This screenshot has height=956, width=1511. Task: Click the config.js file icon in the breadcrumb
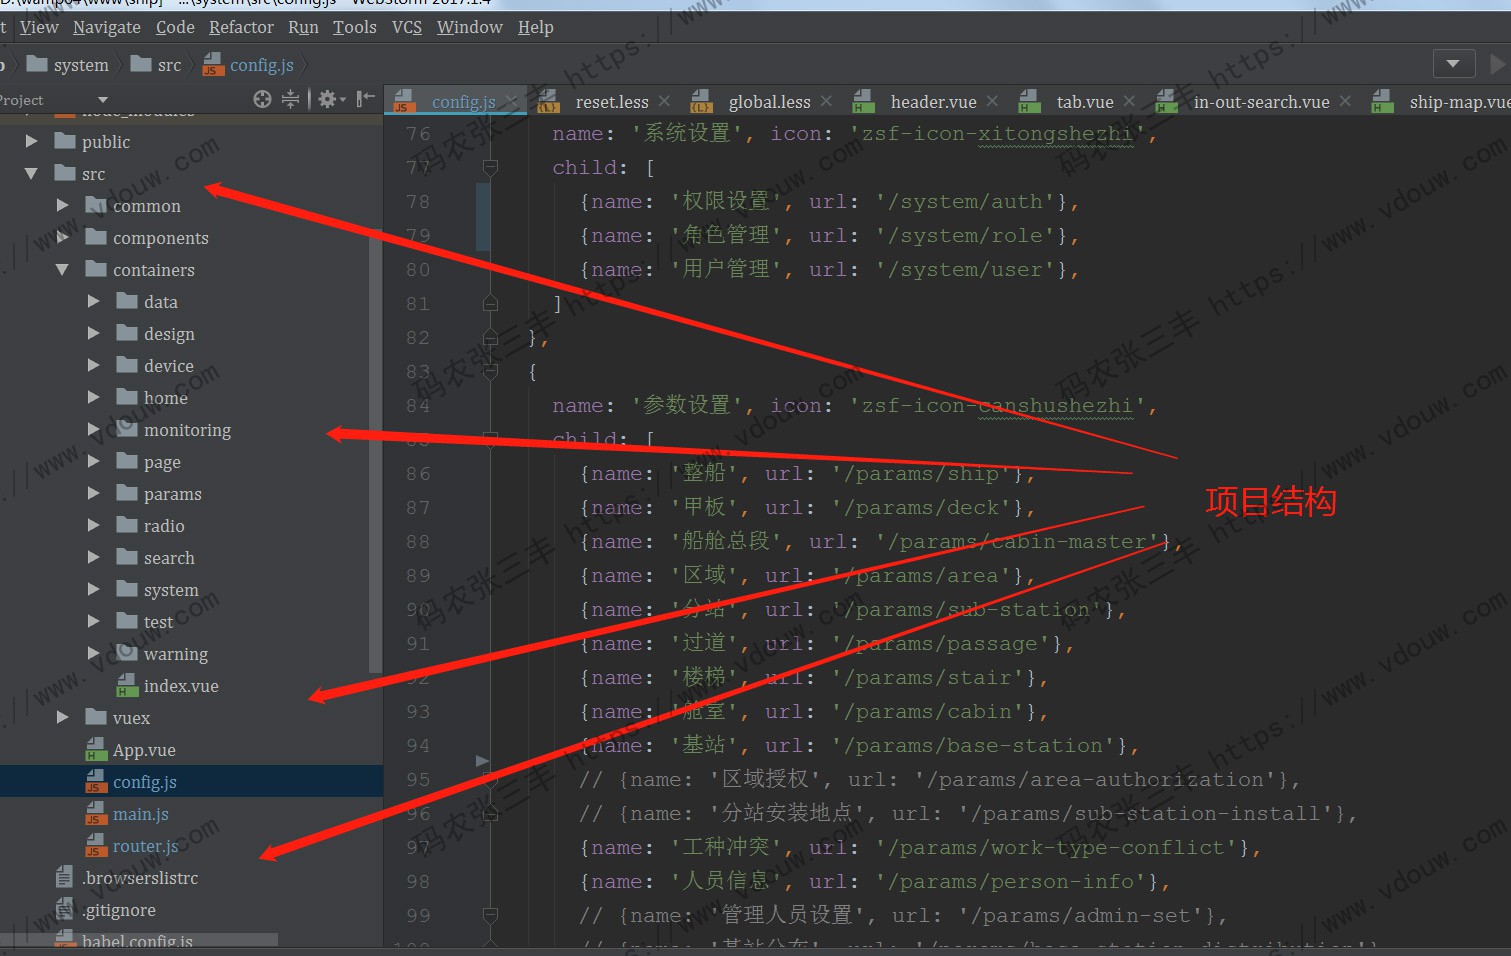coord(213,65)
